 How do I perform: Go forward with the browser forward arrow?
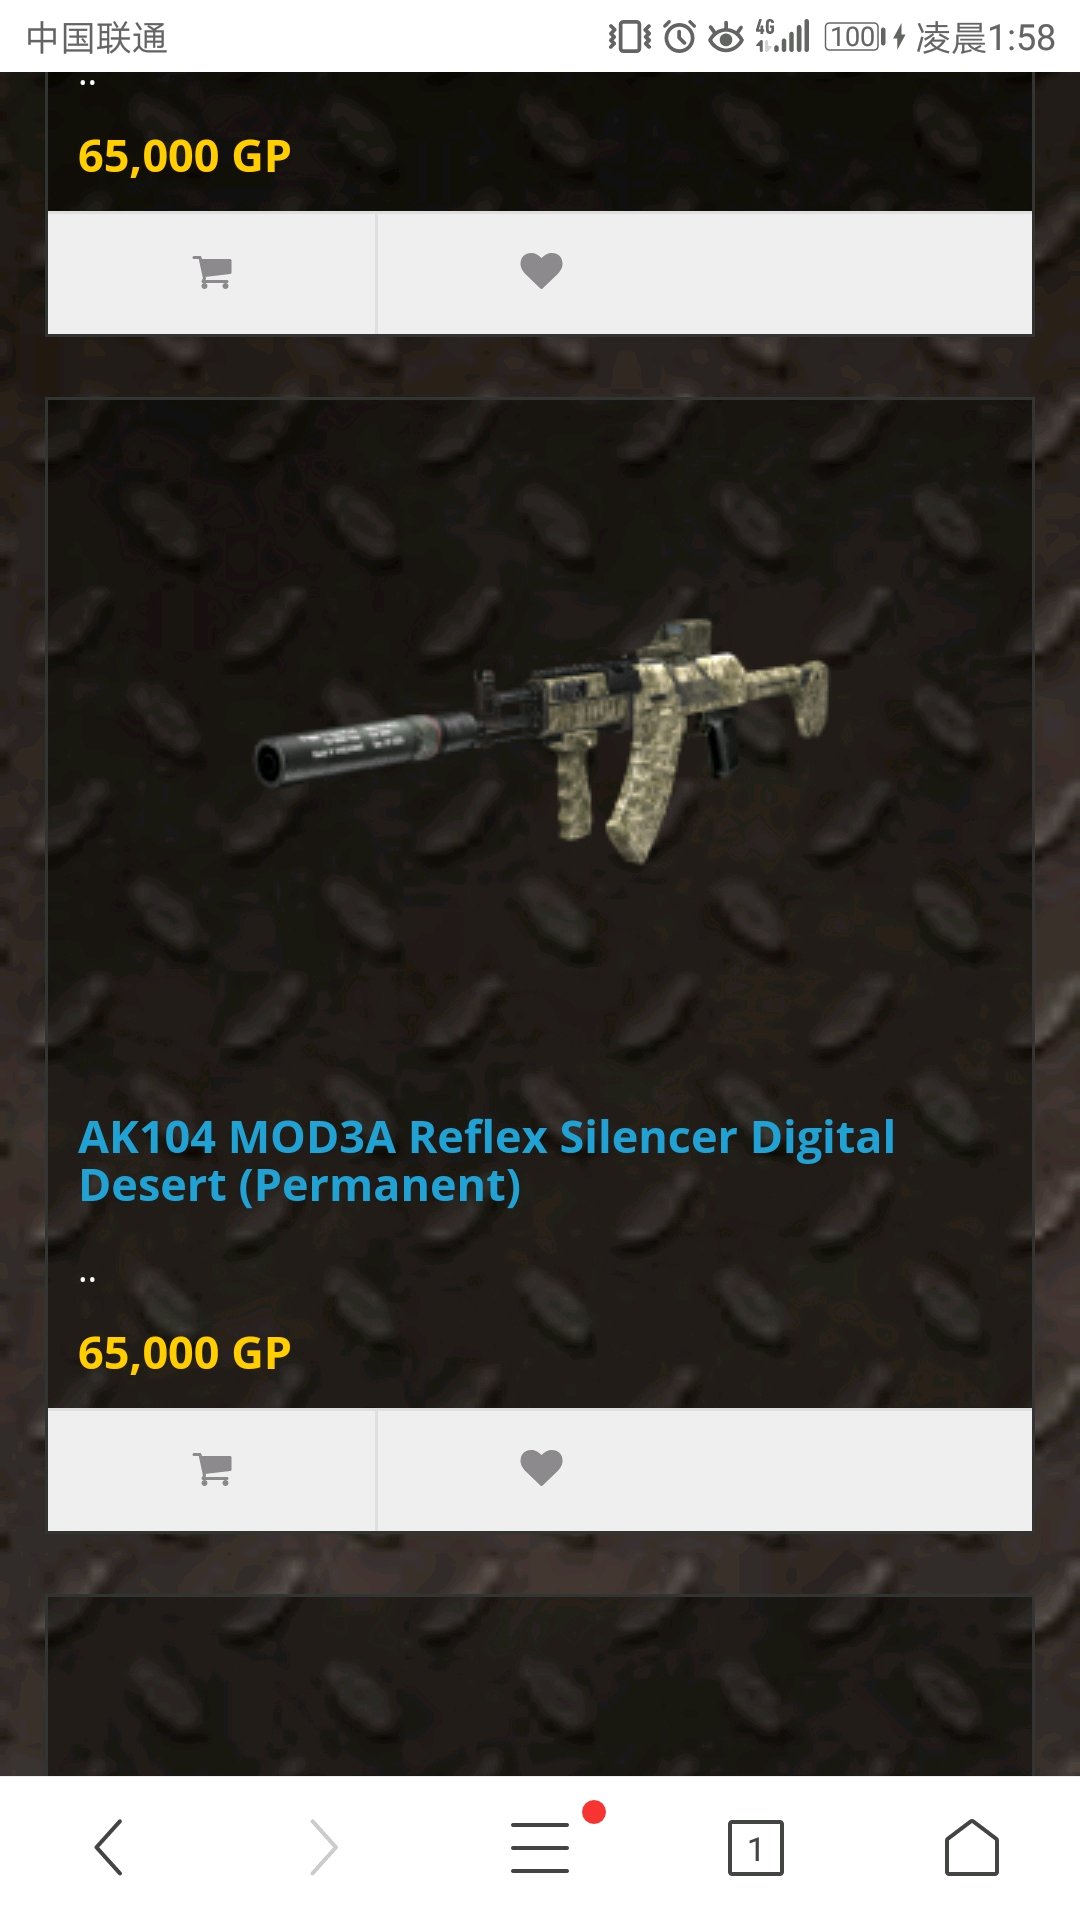324,1847
